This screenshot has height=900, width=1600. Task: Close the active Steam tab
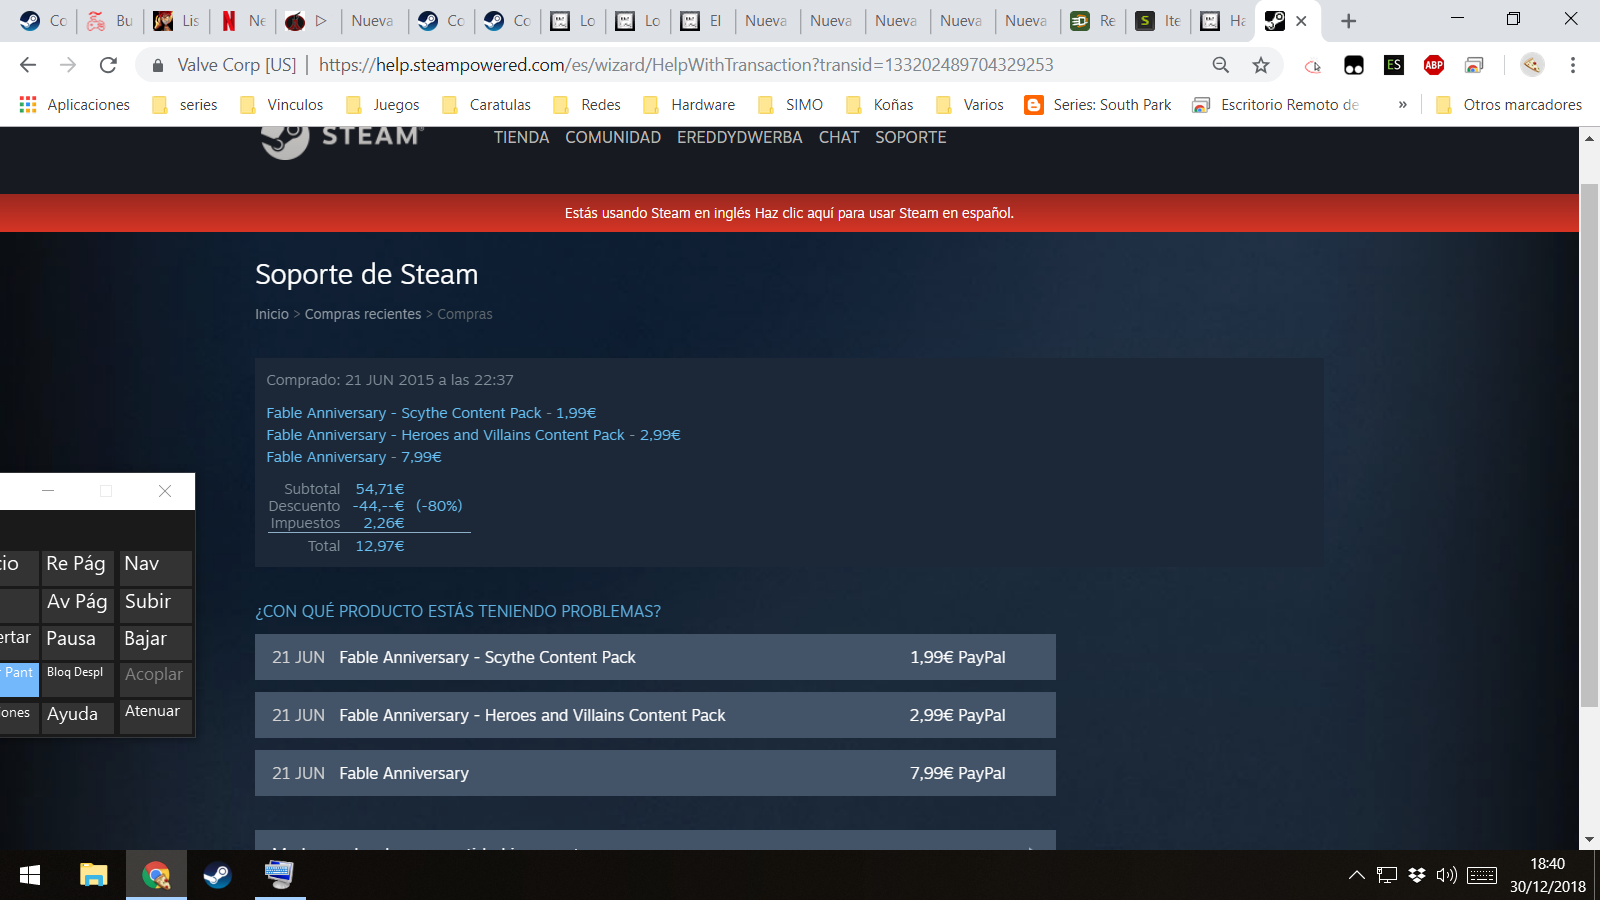1301,21
